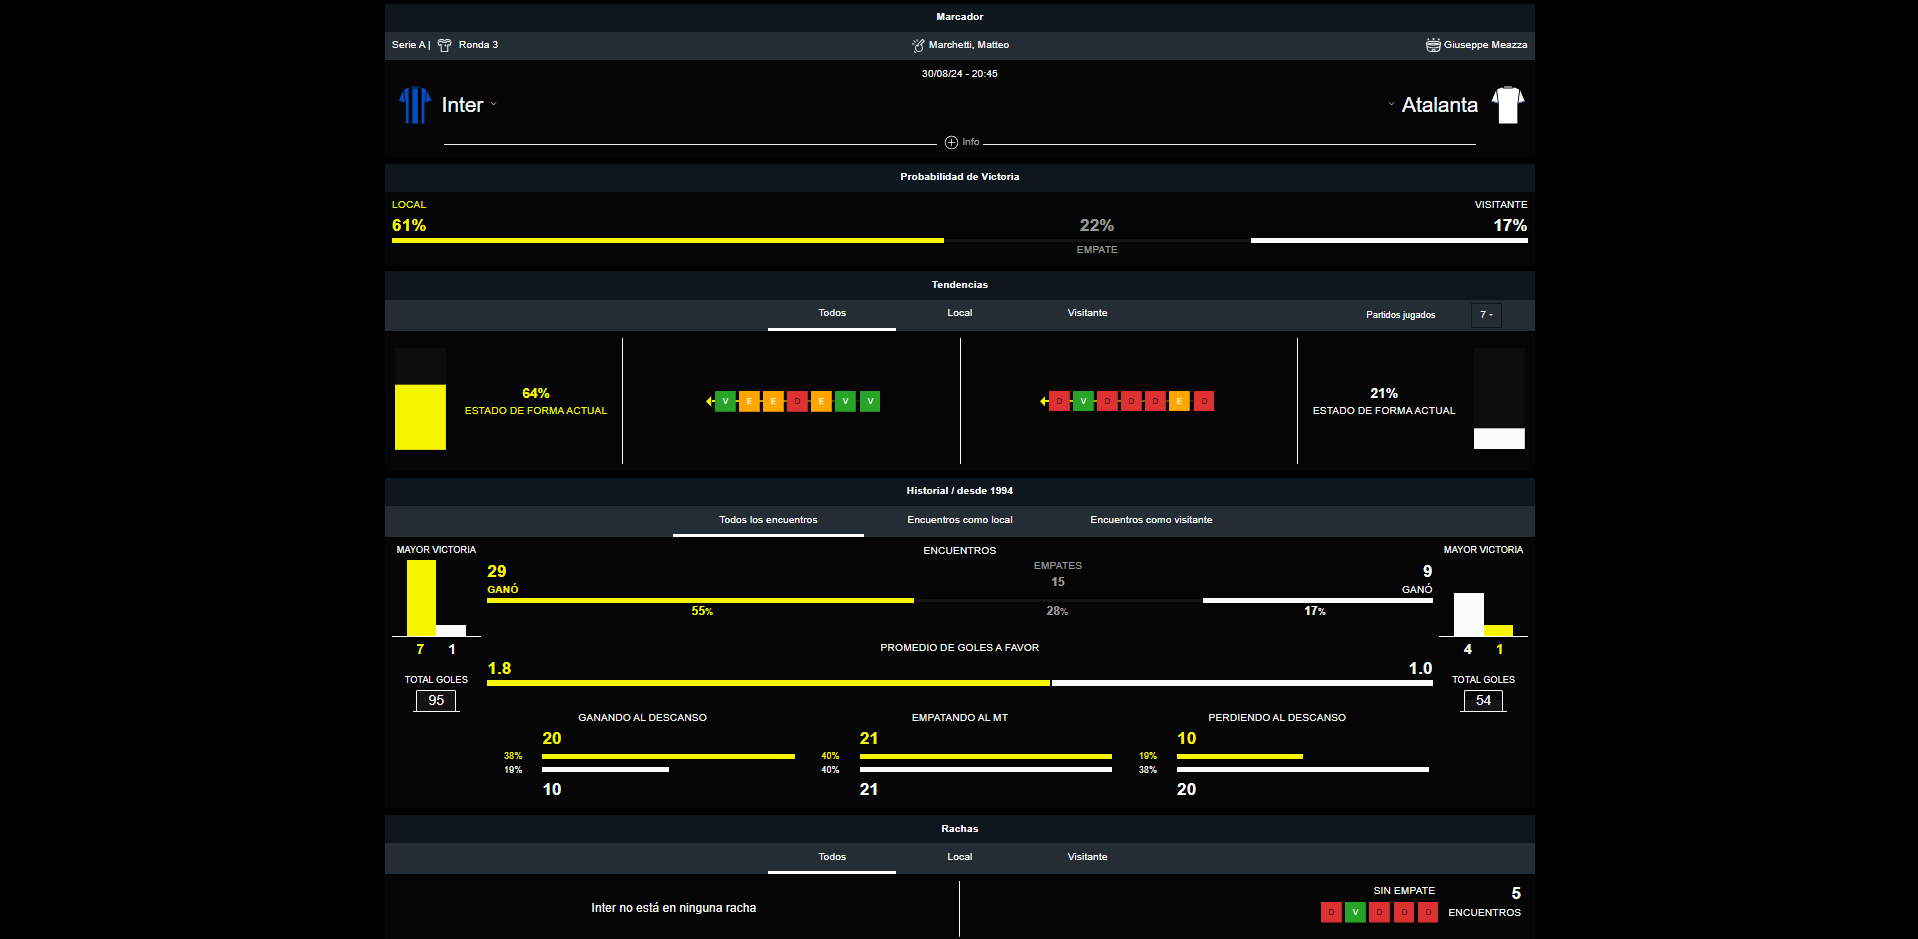Select the Todos tab under Tendencias
The height and width of the screenshot is (939, 1918).
pos(832,313)
